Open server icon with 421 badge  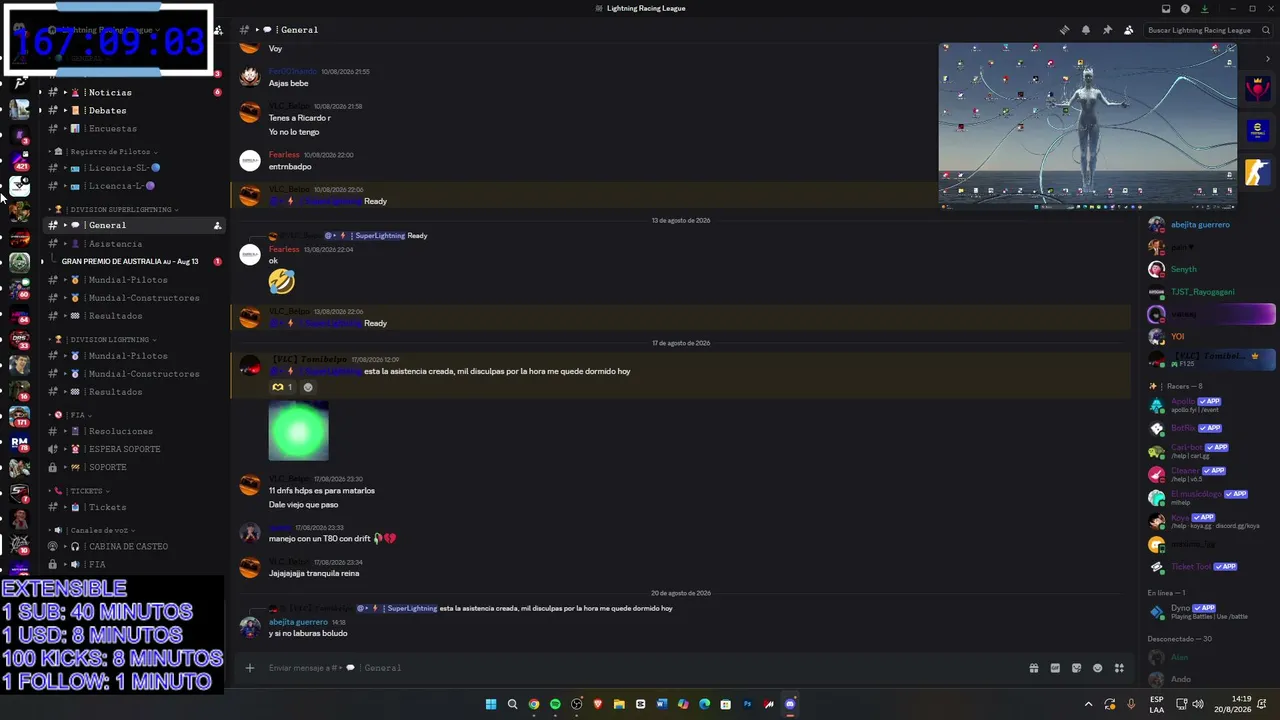(x=19, y=160)
